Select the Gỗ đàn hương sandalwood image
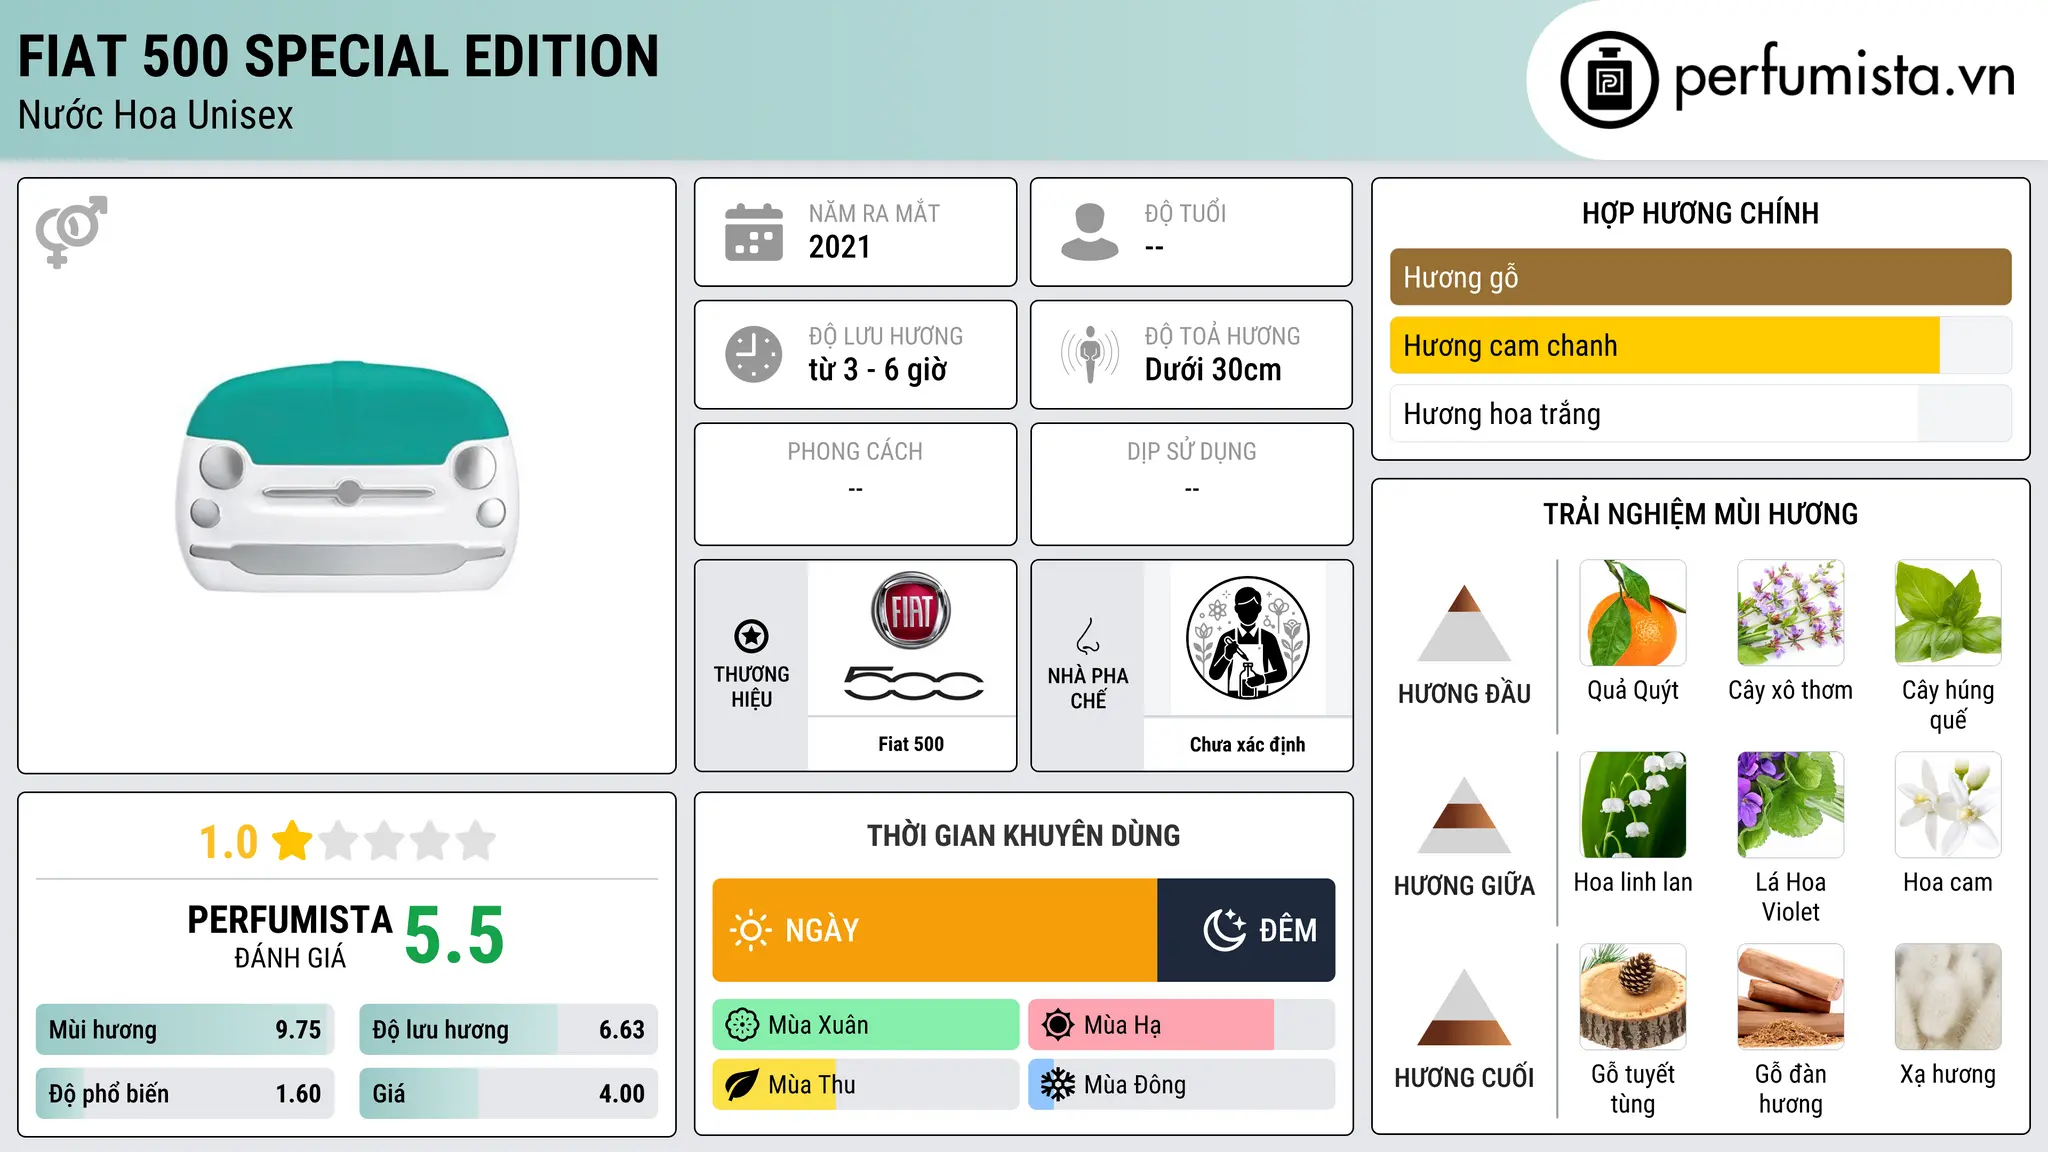The height and width of the screenshot is (1152, 2048). pyautogui.click(x=1791, y=997)
